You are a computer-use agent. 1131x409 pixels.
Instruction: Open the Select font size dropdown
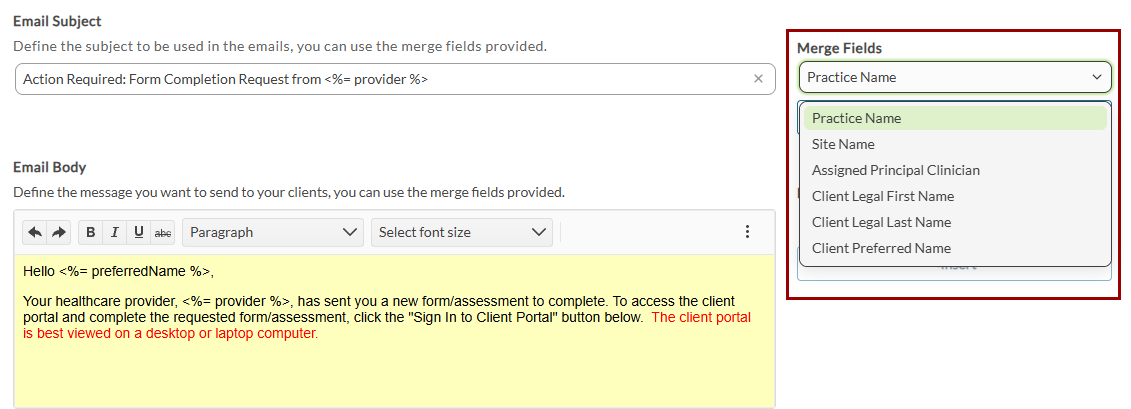coord(461,232)
